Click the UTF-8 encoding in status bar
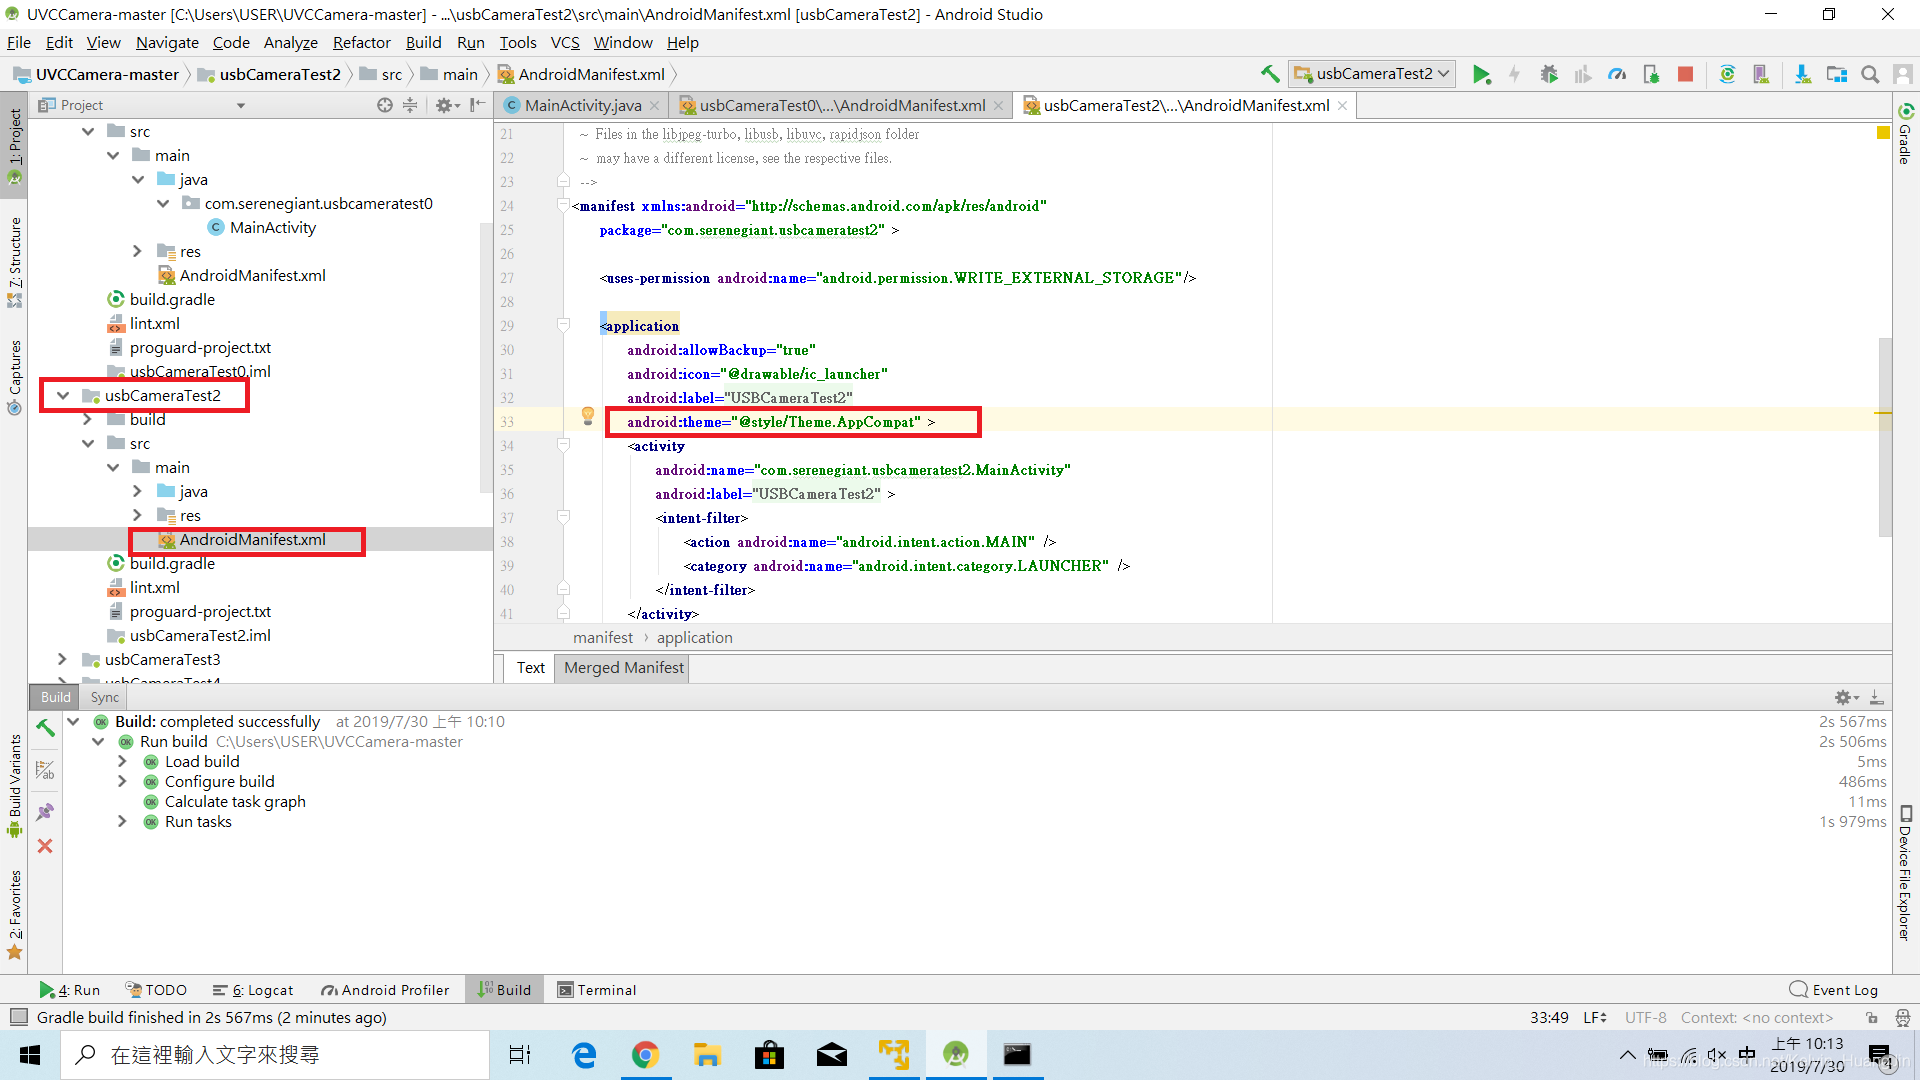 point(1645,1018)
